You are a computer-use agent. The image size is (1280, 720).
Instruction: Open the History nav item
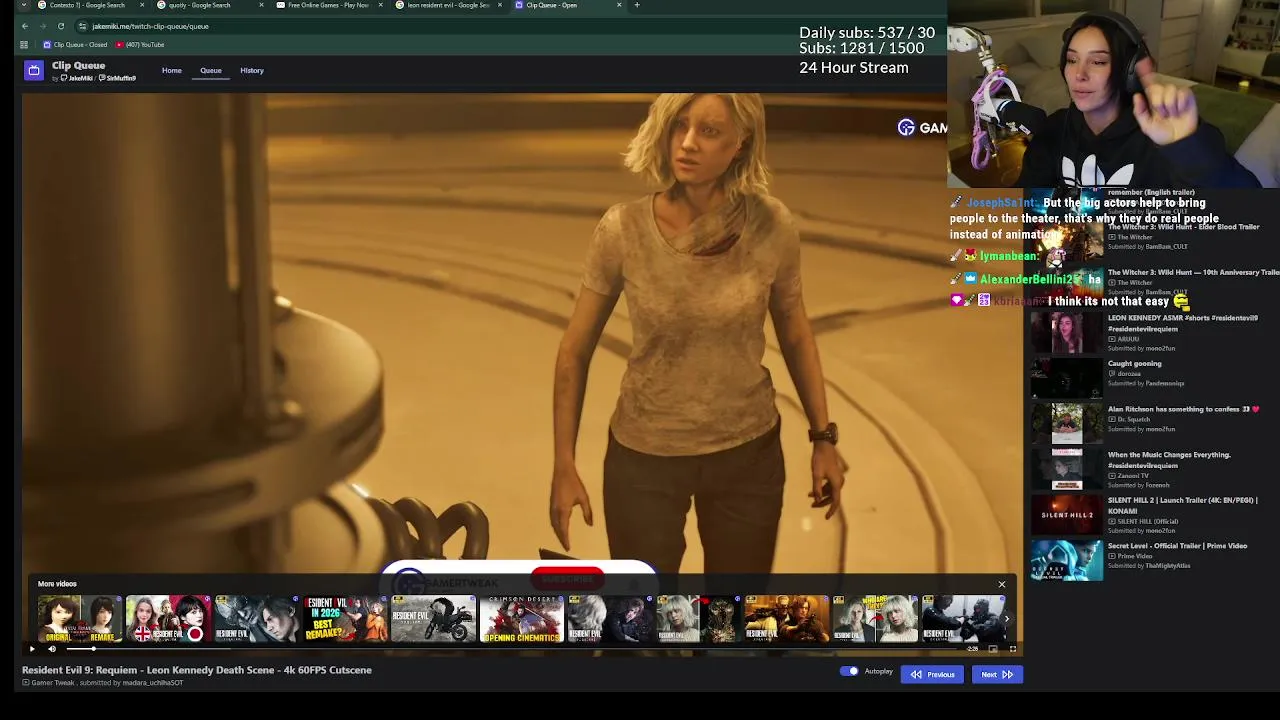[252, 71]
